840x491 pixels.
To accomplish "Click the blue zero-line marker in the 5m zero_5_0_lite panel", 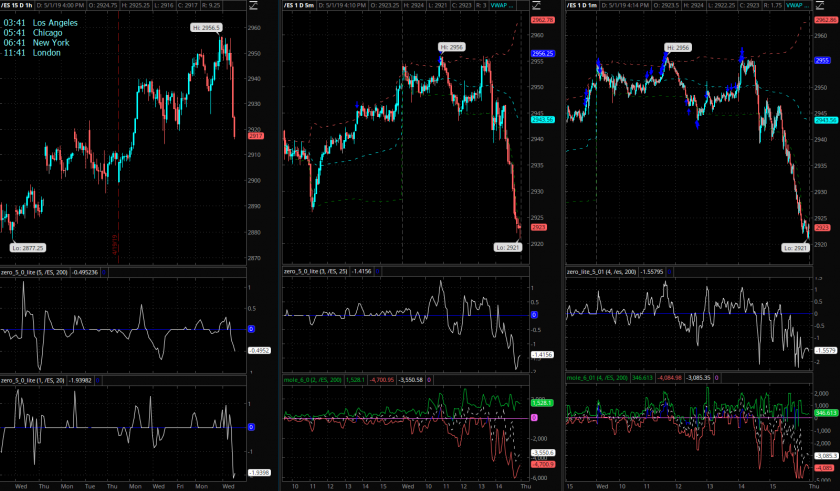I will pos(532,315).
